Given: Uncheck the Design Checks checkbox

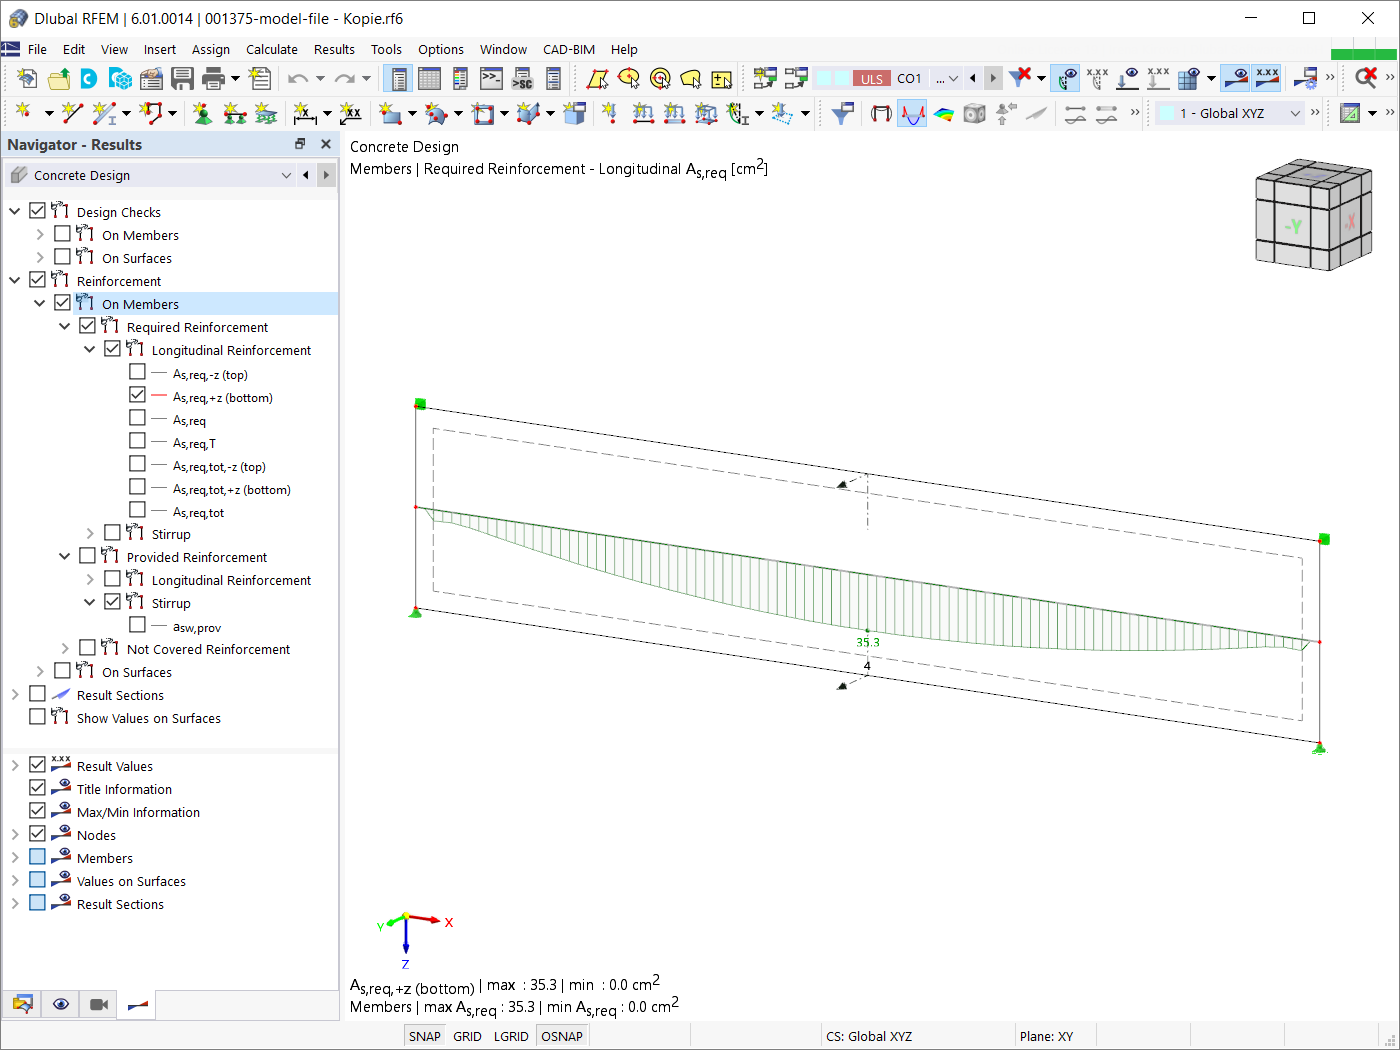Looking at the screenshot, I should point(37,210).
